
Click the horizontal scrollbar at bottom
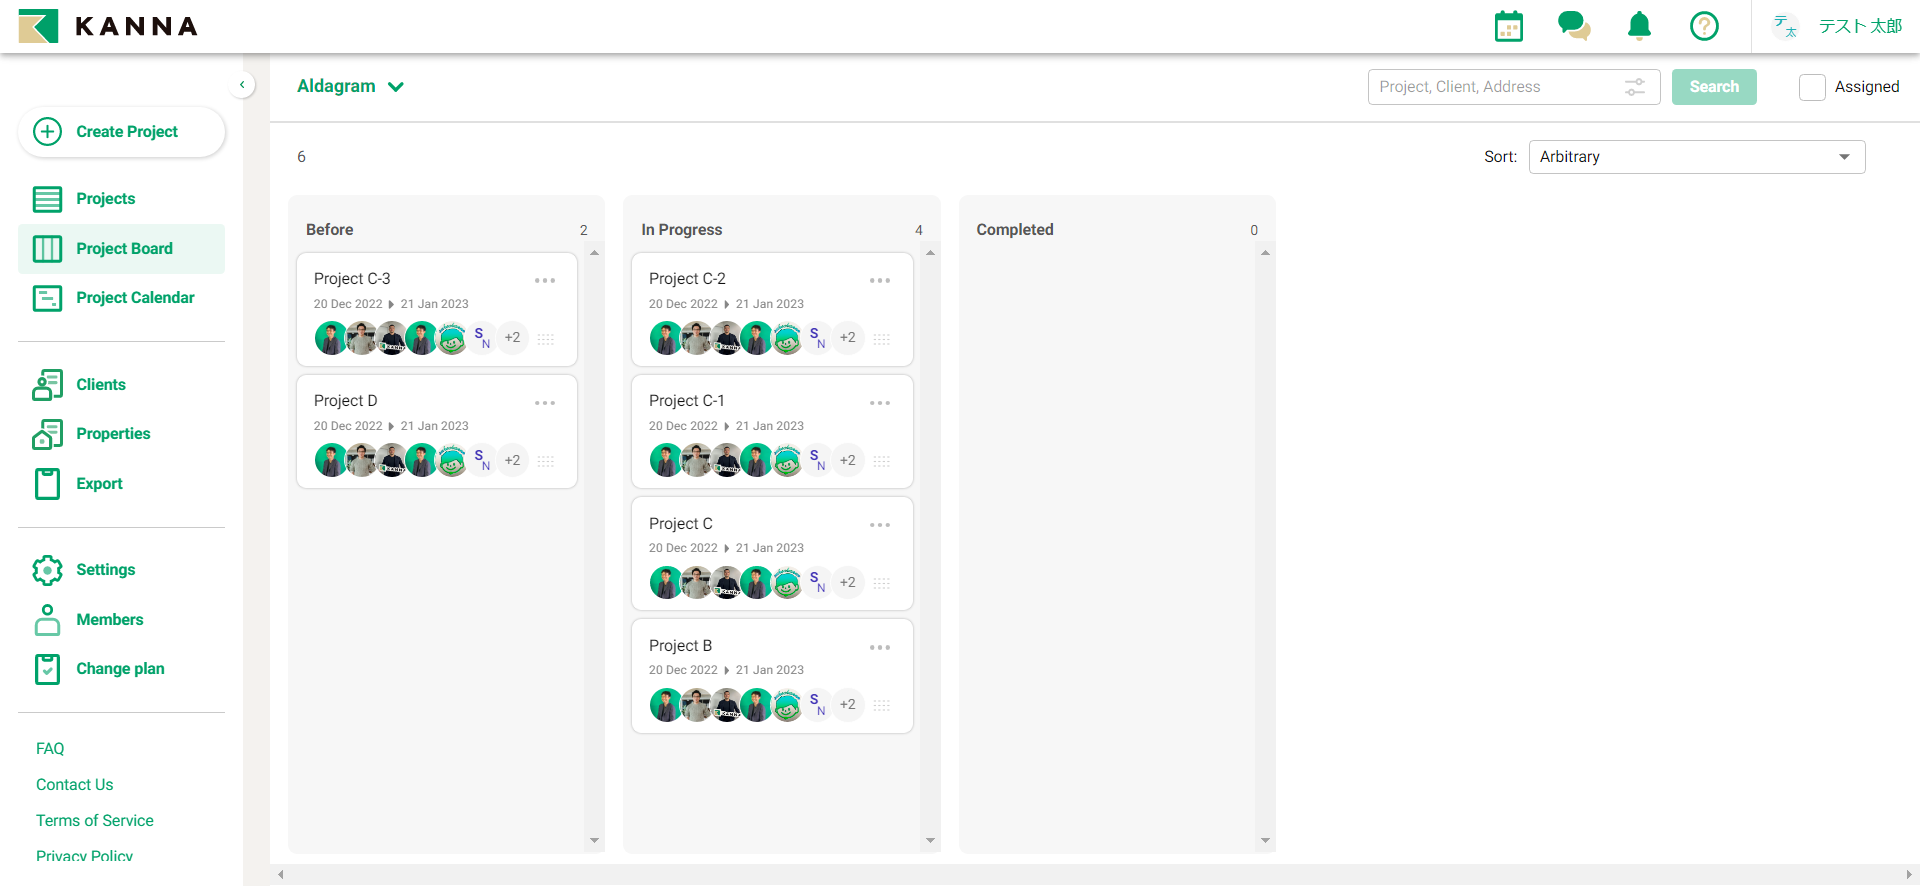(1094, 875)
